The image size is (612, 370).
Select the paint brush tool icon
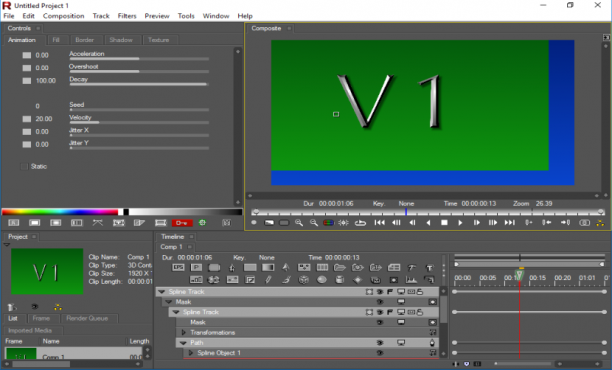286,280
